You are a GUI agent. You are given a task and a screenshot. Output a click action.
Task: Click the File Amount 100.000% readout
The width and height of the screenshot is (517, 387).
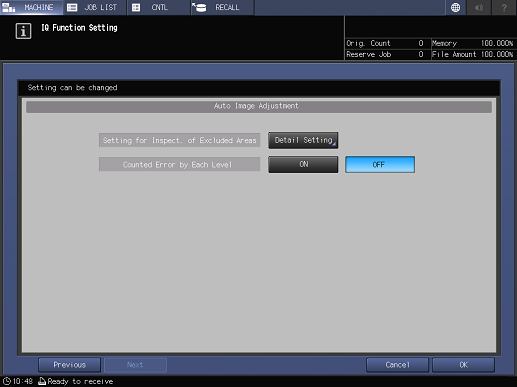(x=473, y=54)
